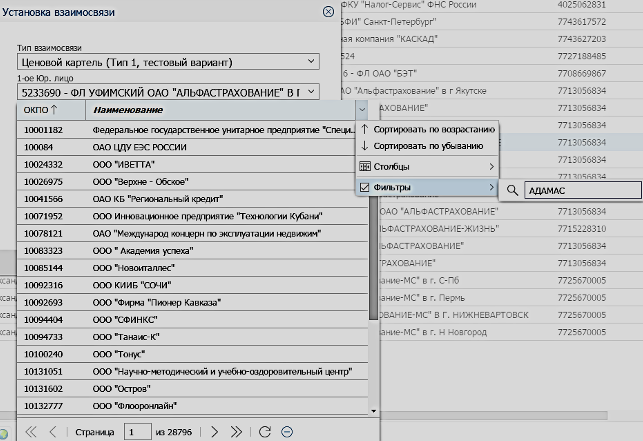Focus the filter field containing АДАМАС
This screenshot has width=643, height=441.
click(x=582, y=190)
